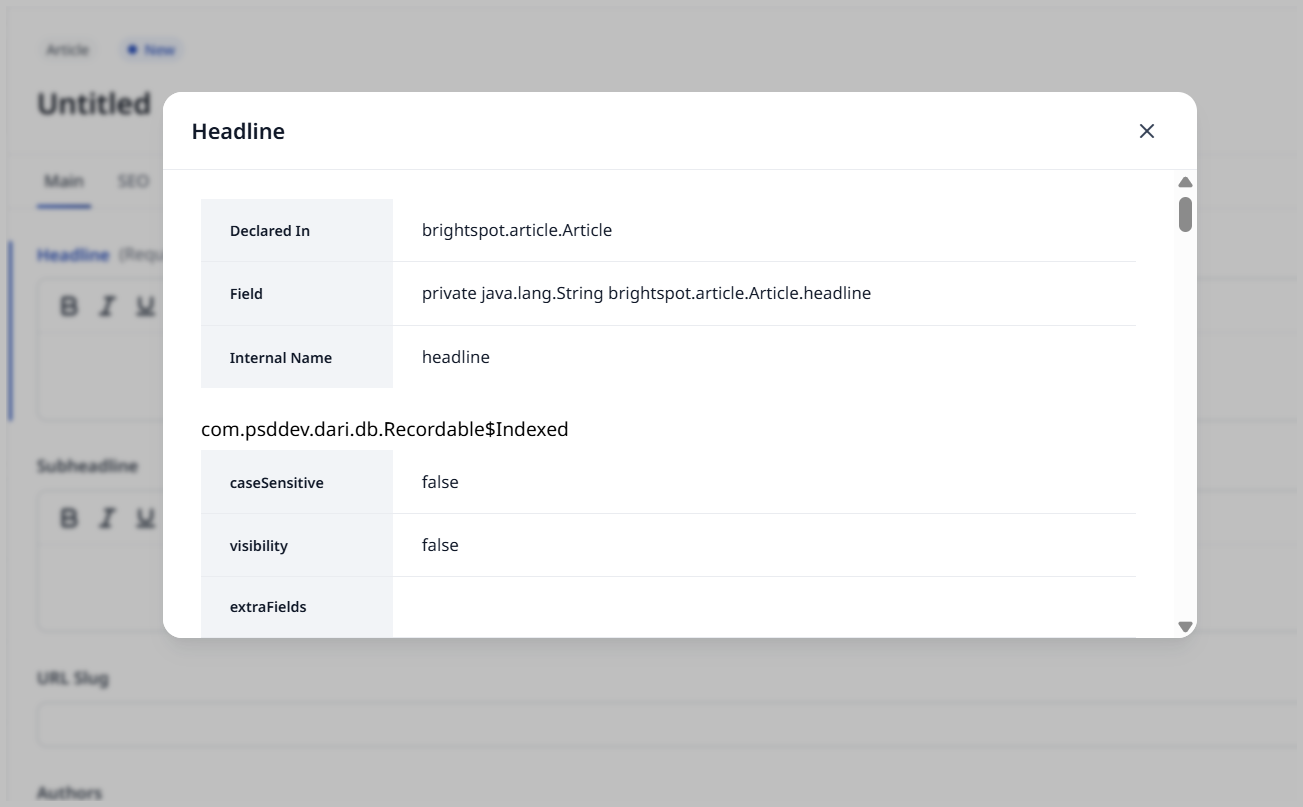Click the blue New status badge

coord(151,48)
